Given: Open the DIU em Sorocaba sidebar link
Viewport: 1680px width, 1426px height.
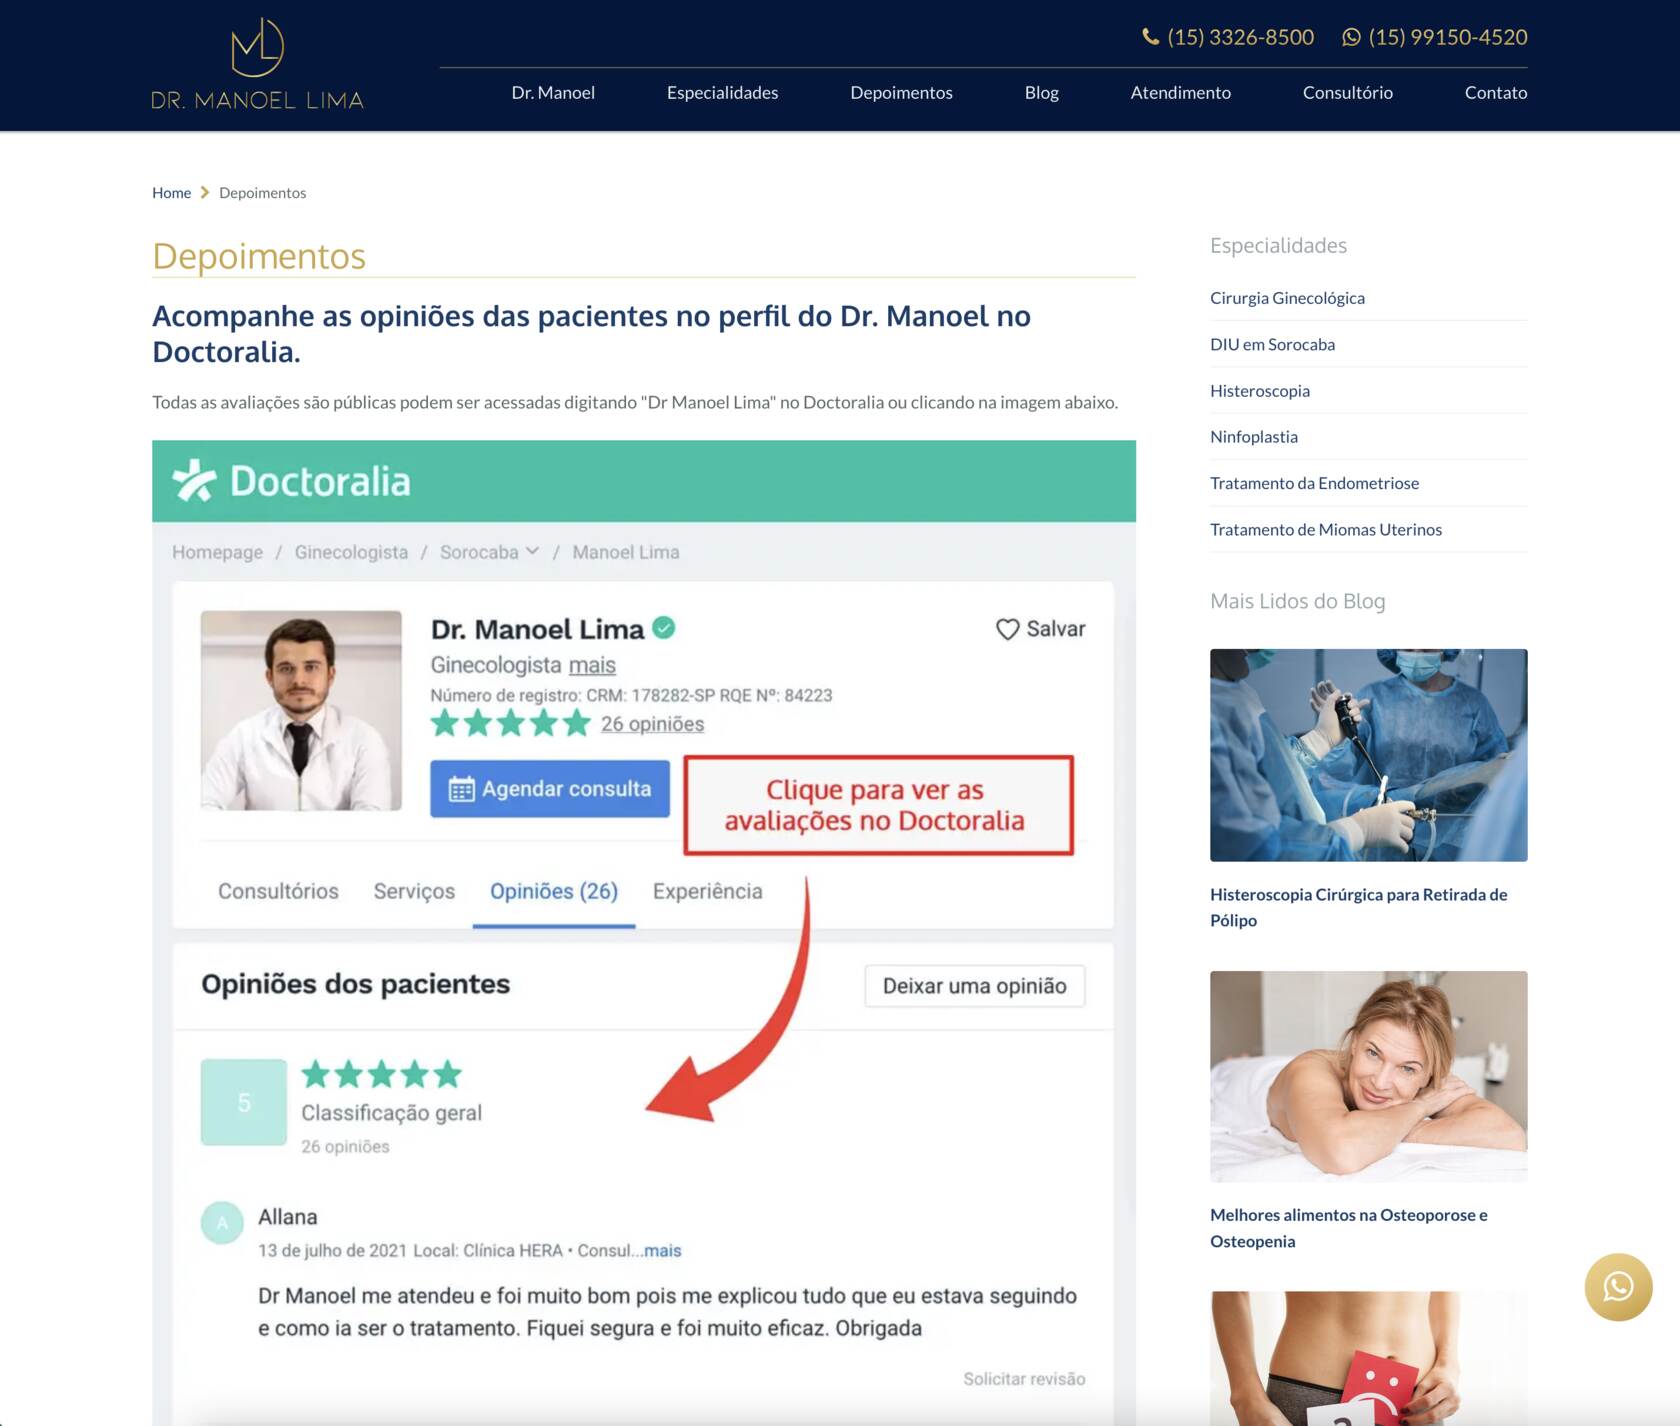Looking at the screenshot, I should (1272, 344).
